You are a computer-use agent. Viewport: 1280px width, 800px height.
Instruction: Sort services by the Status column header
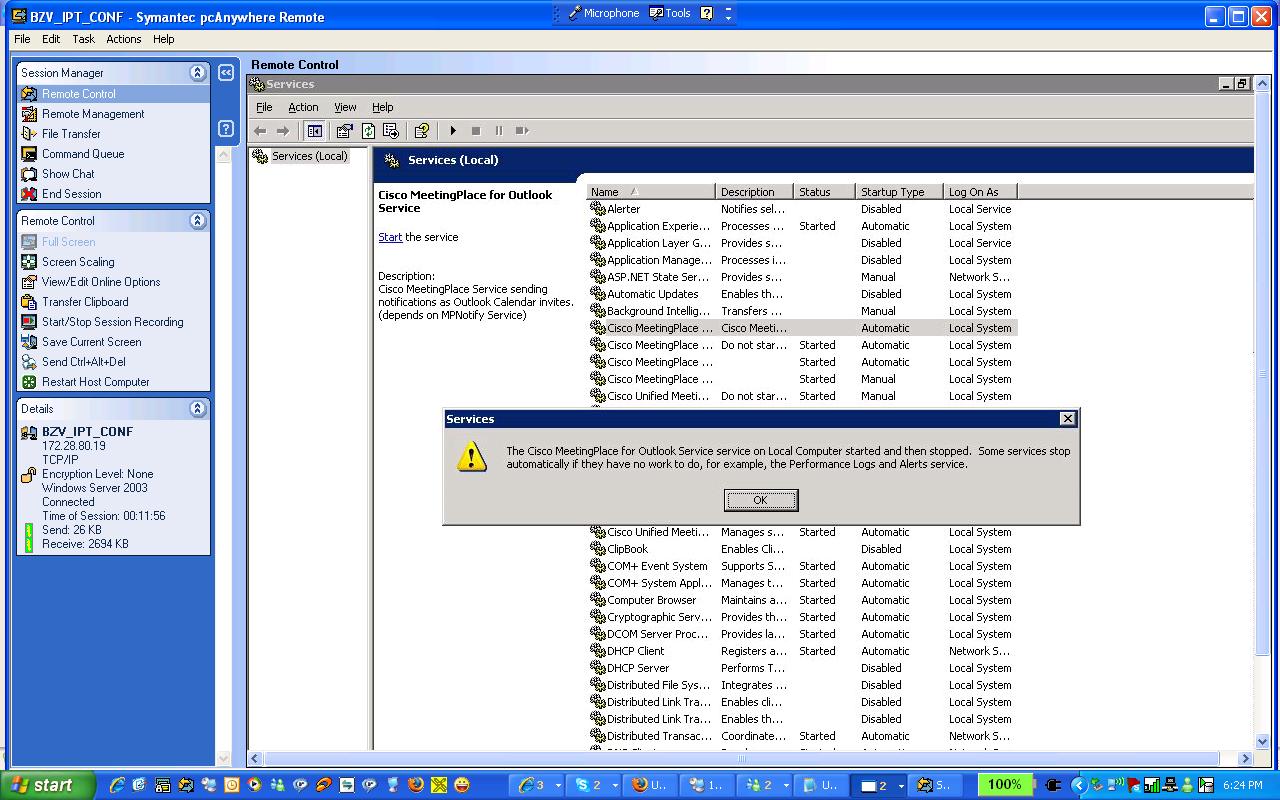pyautogui.click(x=825, y=192)
